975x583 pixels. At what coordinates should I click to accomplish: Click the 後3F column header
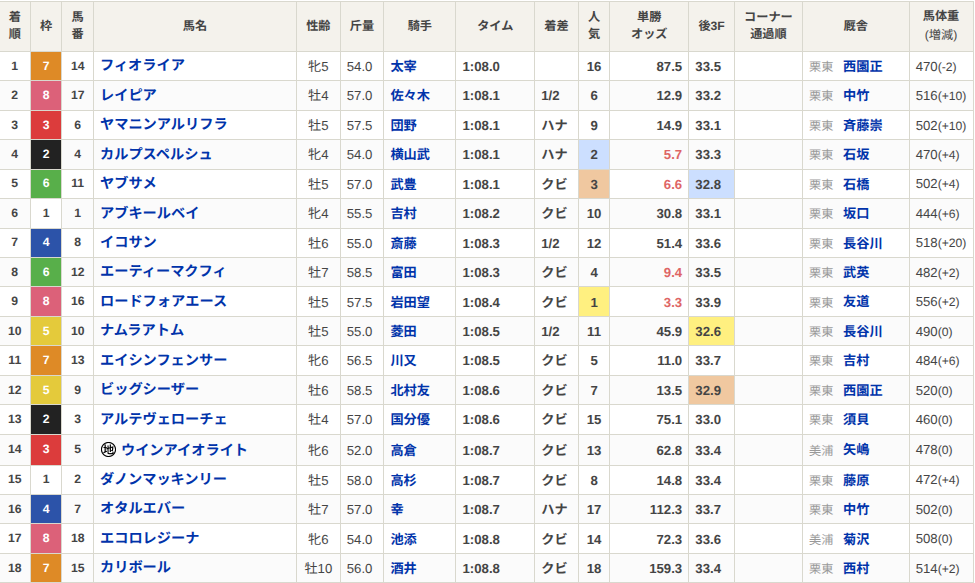click(x=711, y=26)
